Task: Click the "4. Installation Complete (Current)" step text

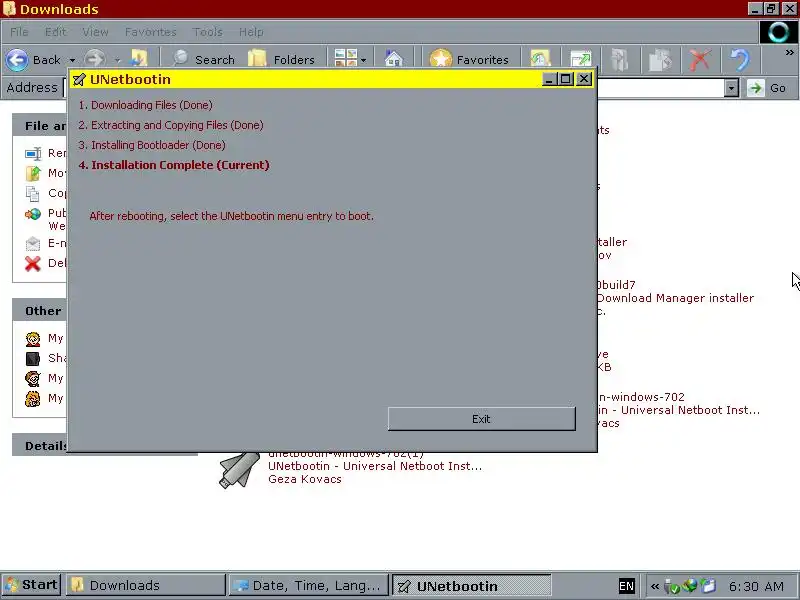Action: point(174,165)
